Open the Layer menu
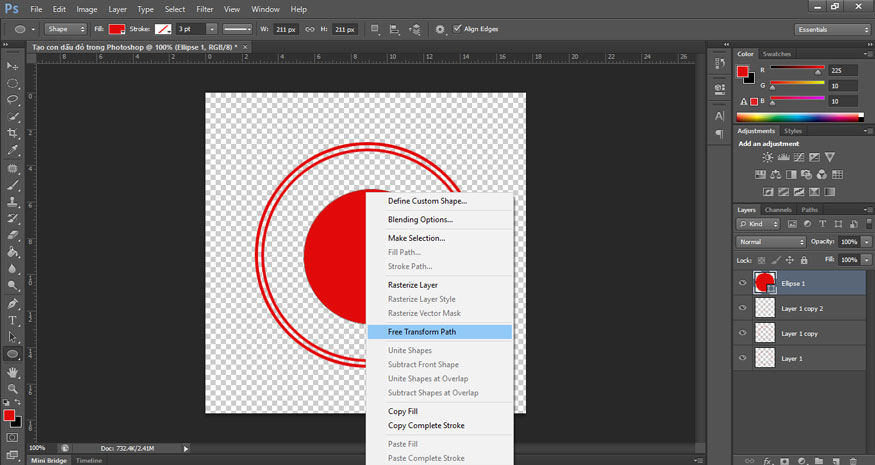 coord(117,9)
